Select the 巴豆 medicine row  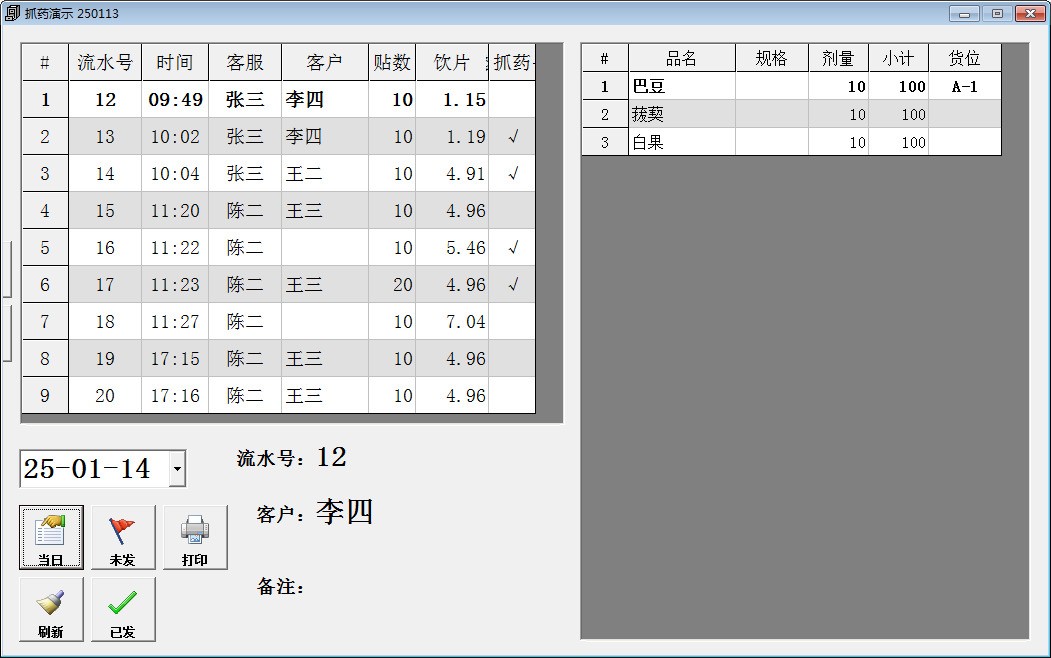click(681, 87)
